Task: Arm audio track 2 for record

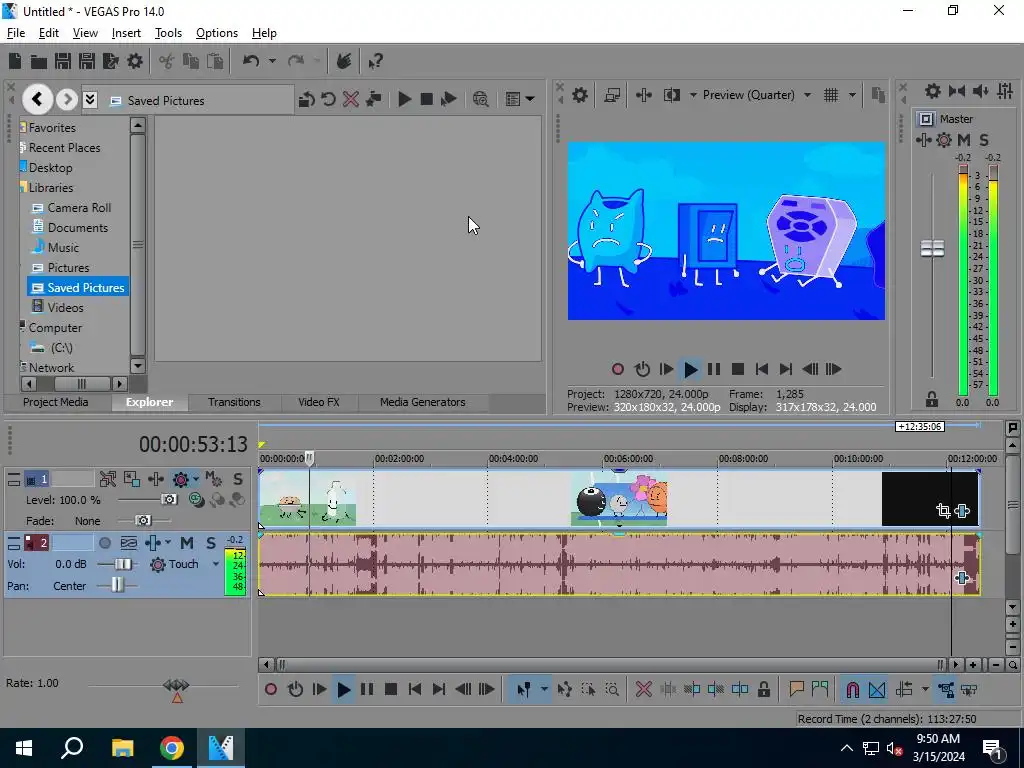Action: click(104, 543)
